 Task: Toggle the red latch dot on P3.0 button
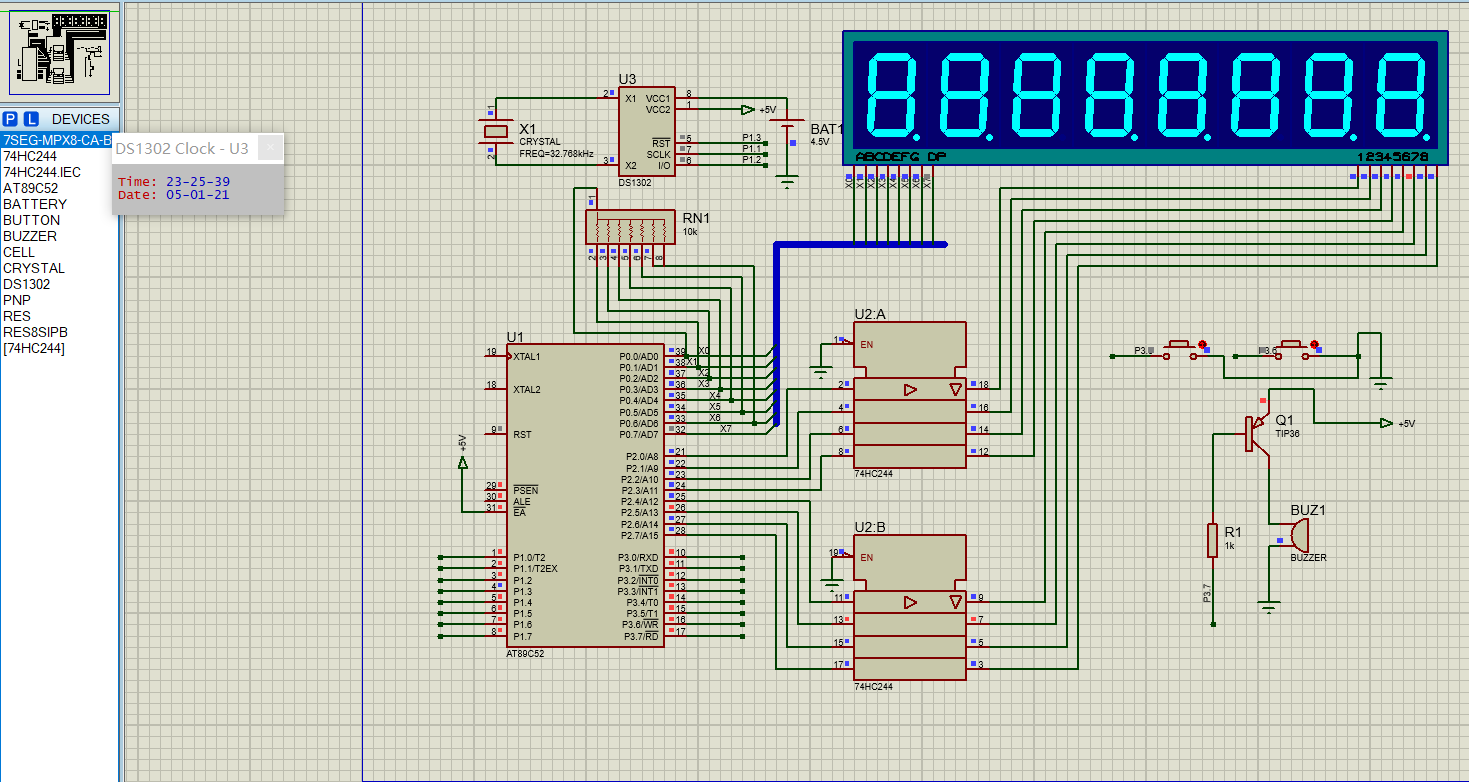[1204, 343]
